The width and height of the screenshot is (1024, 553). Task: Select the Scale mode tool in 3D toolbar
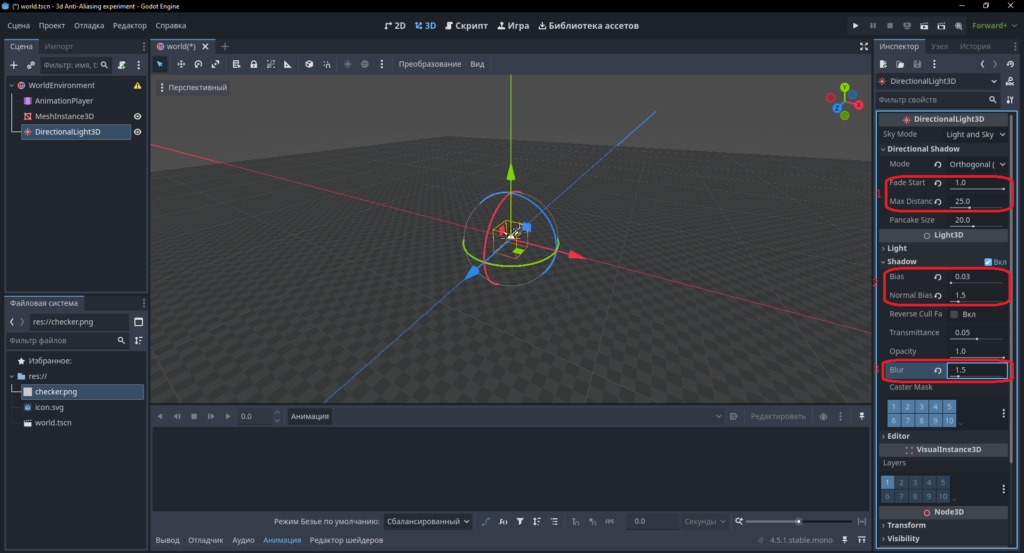pos(216,64)
